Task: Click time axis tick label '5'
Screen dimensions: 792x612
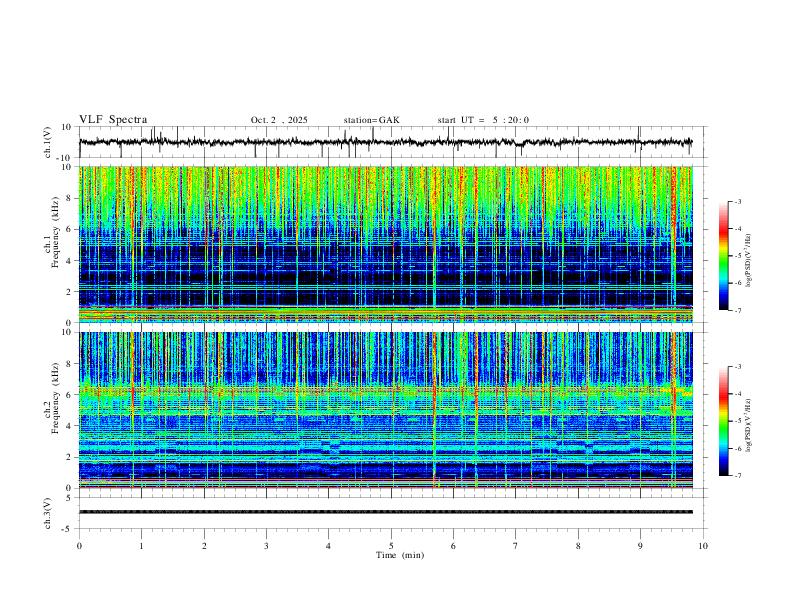Action: 391,546
